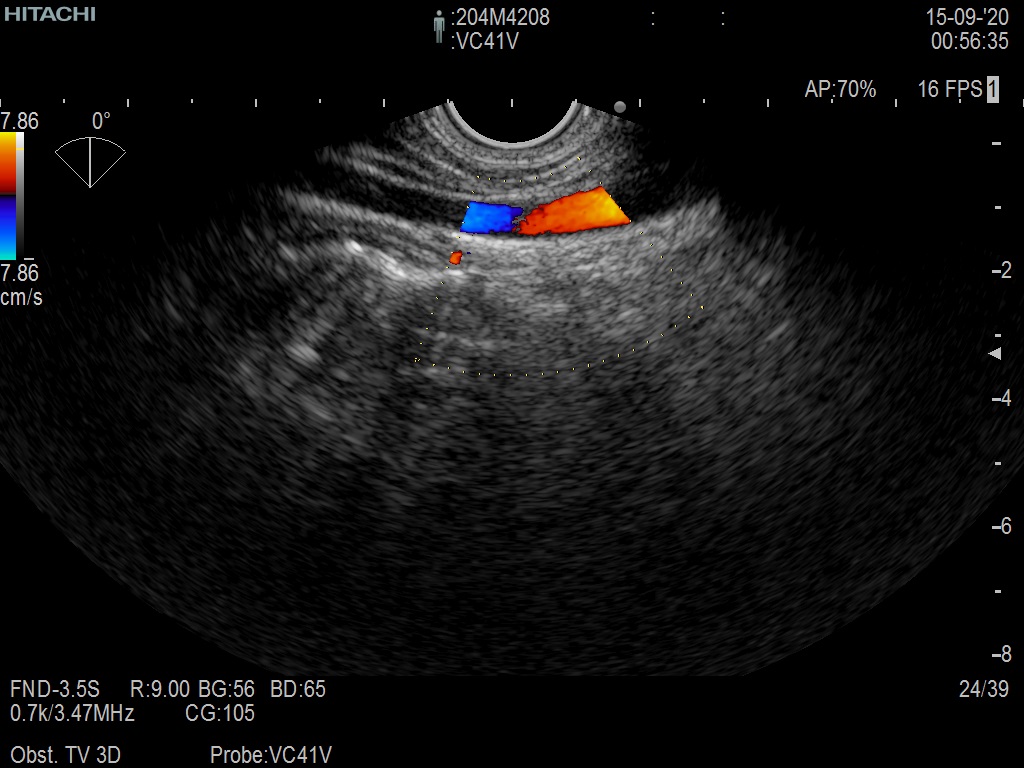Click the exam time 00:56:35

pyautogui.click(x=969, y=42)
